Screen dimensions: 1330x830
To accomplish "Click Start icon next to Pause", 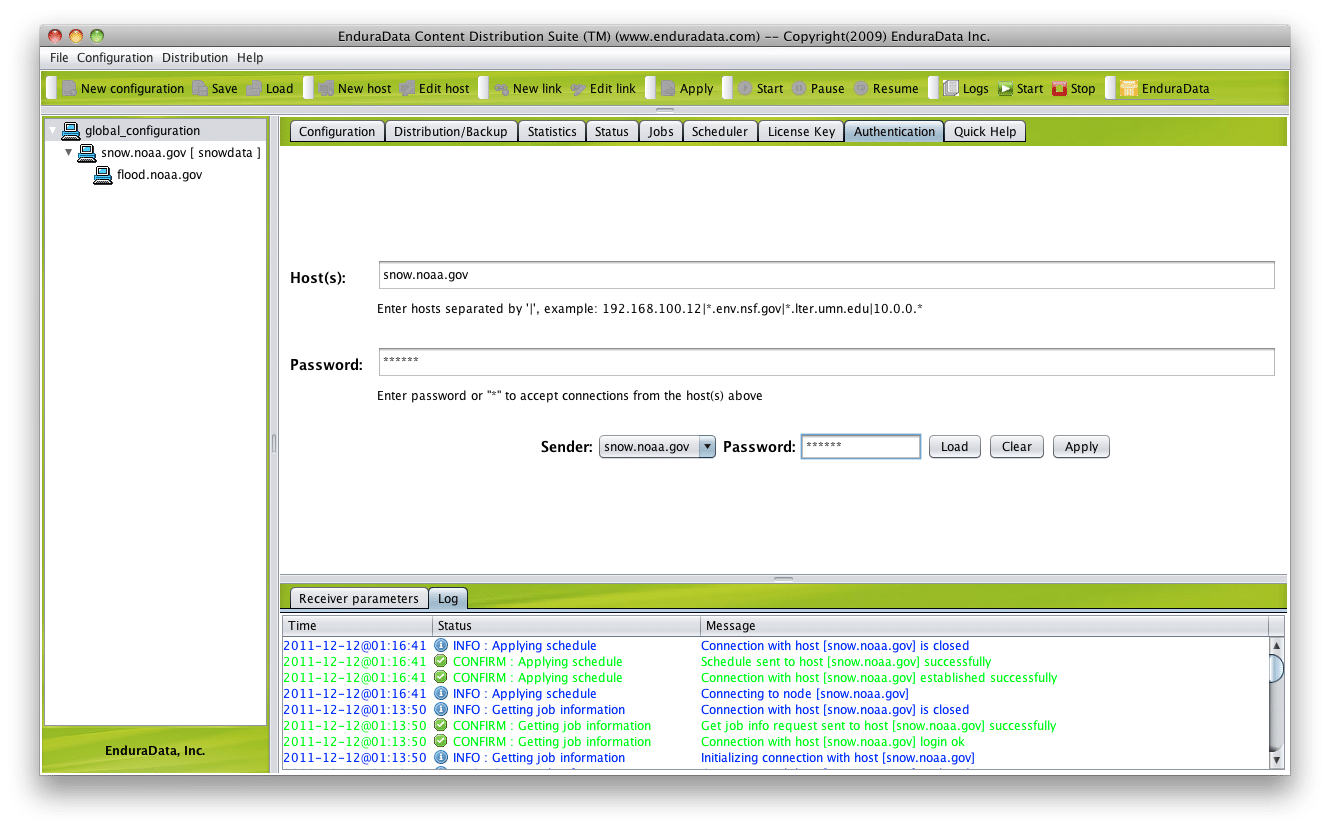I will tap(745, 88).
